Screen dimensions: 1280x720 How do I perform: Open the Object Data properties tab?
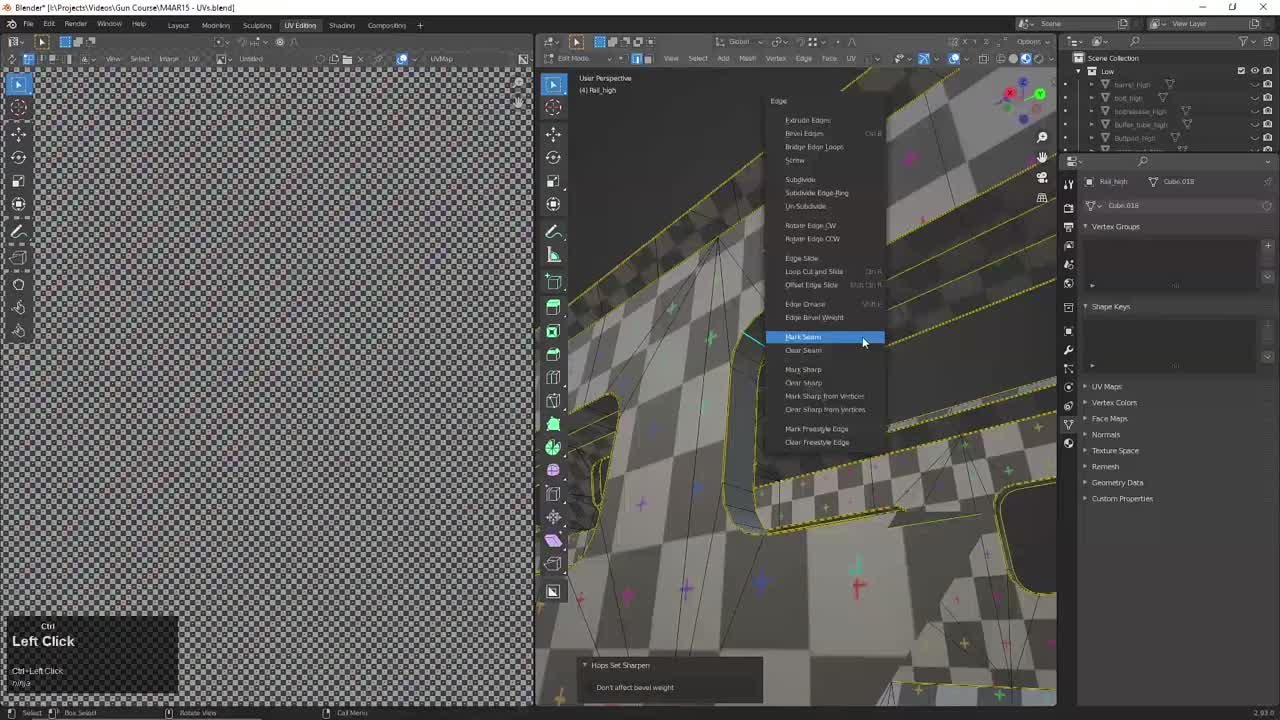point(1068,424)
